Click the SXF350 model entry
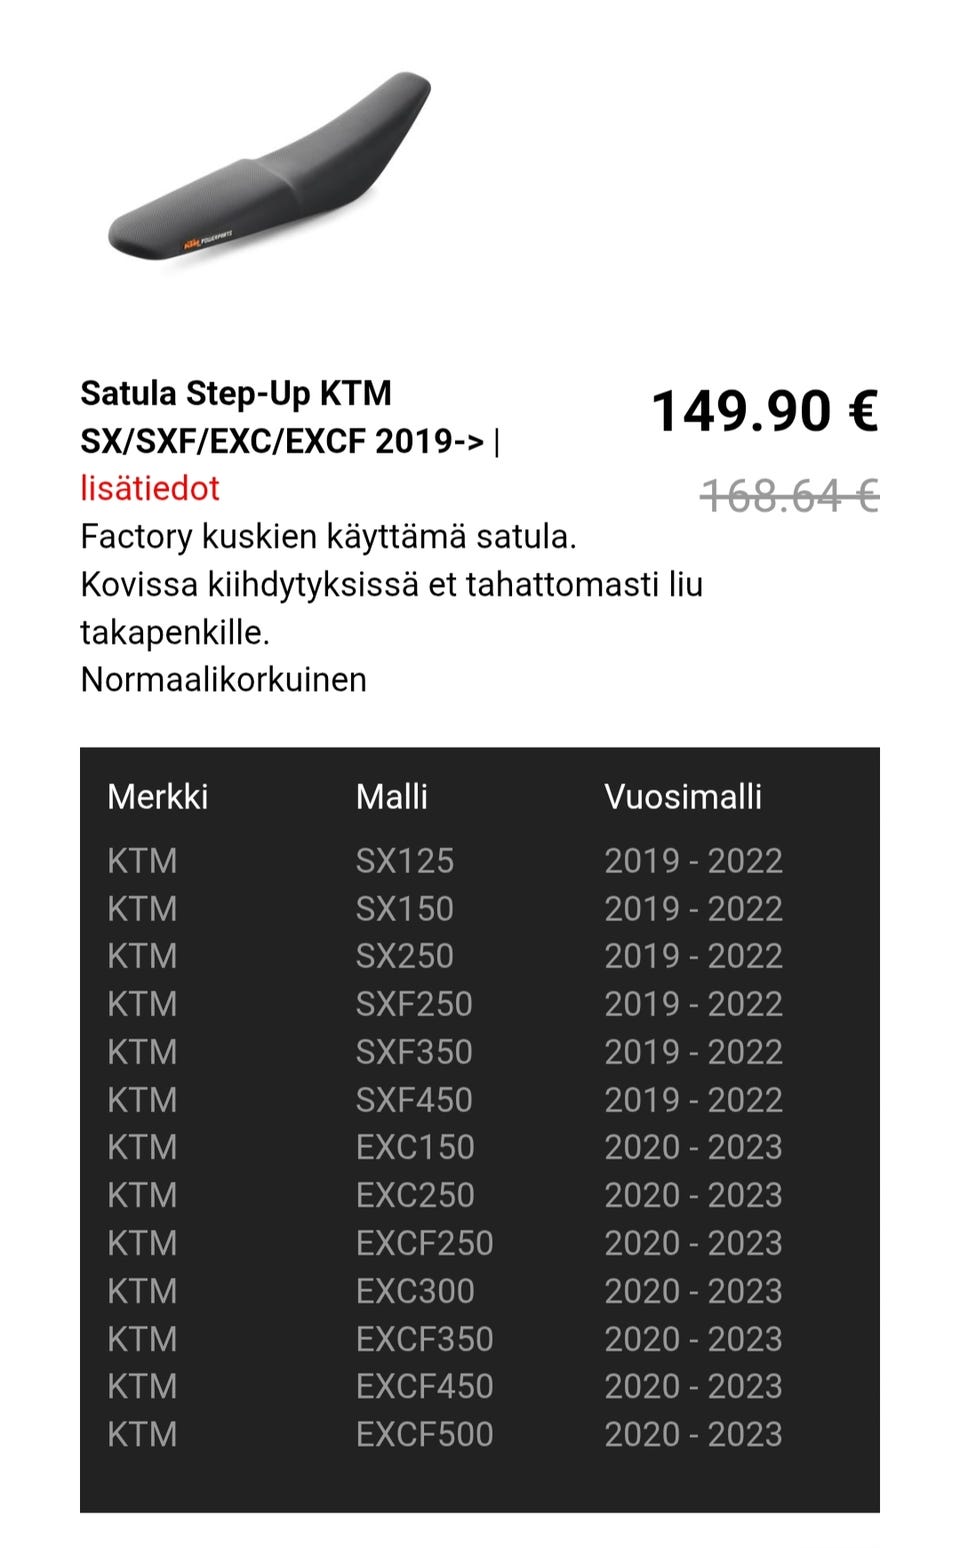Image resolution: width=960 pixels, height=1548 pixels. point(414,1052)
